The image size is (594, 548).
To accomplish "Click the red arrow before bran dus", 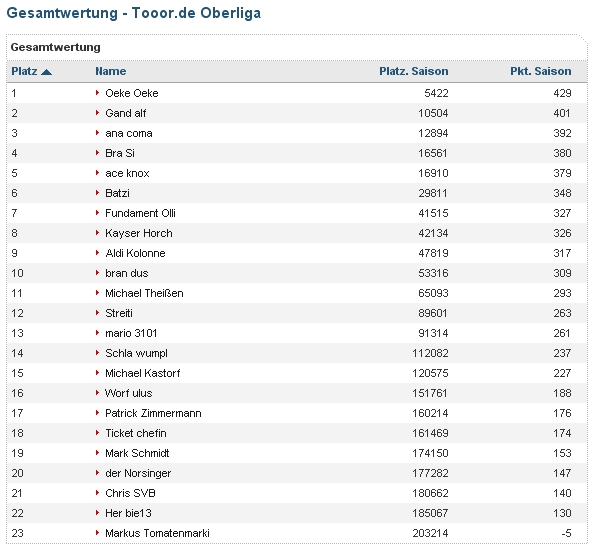I will (x=97, y=273).
